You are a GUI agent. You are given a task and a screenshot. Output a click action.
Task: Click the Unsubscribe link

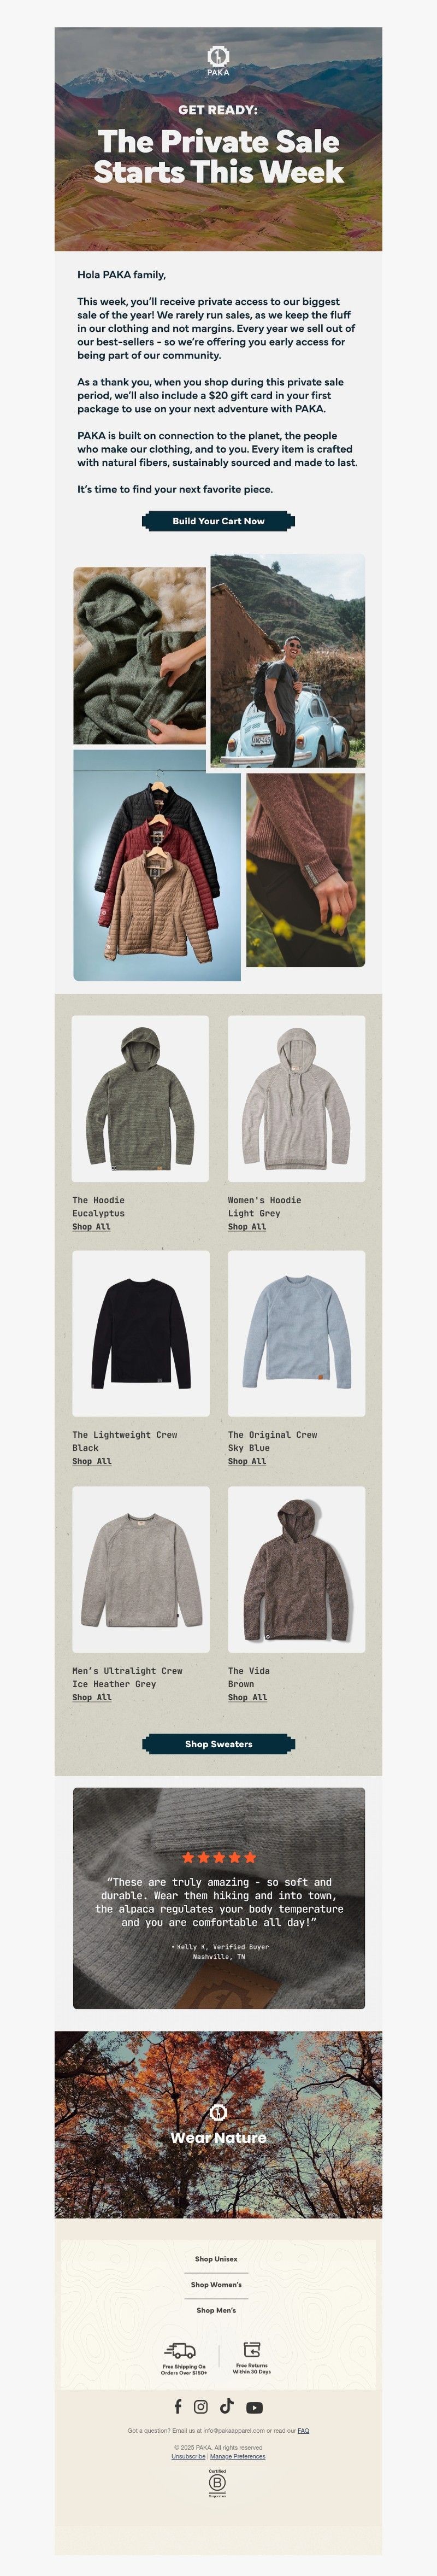[188, 2457]
